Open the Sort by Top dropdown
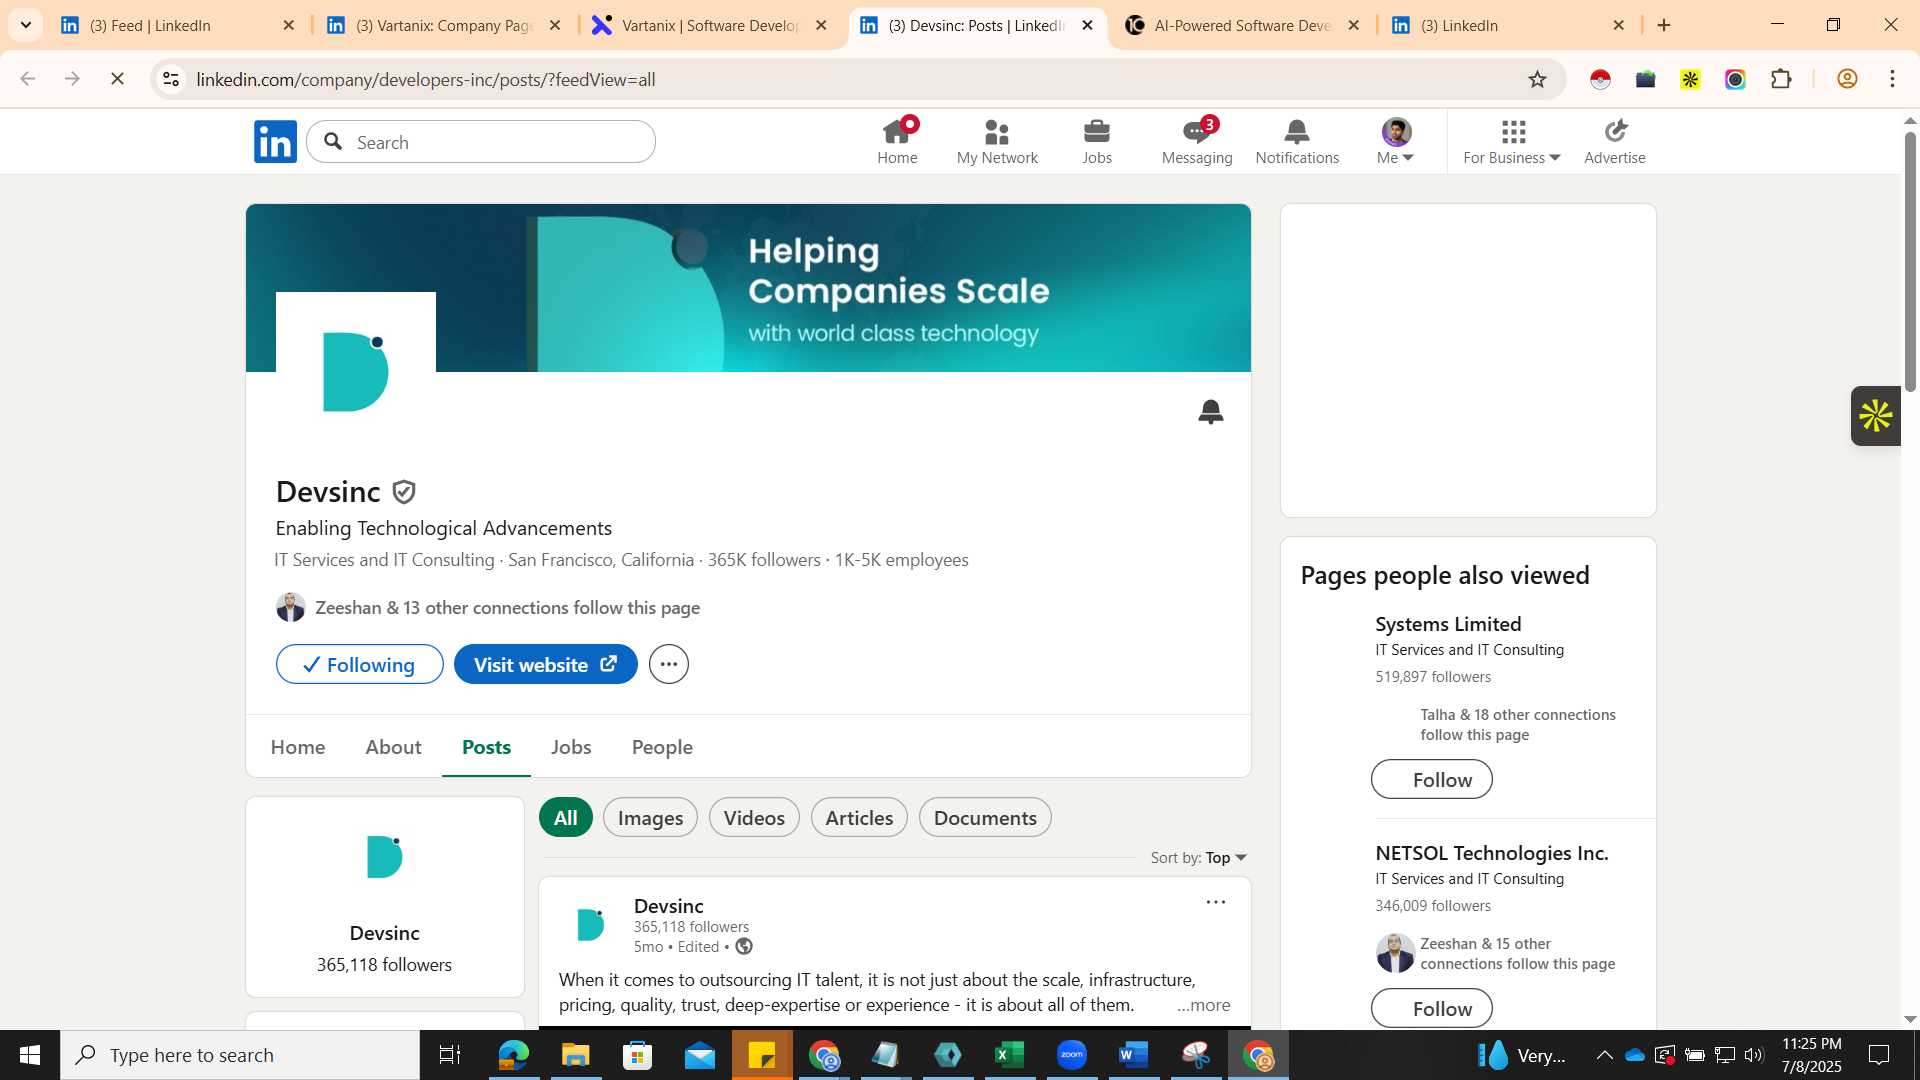Image resolution: width=1920 pixels, height=1080 pixels. point(1225,858)
